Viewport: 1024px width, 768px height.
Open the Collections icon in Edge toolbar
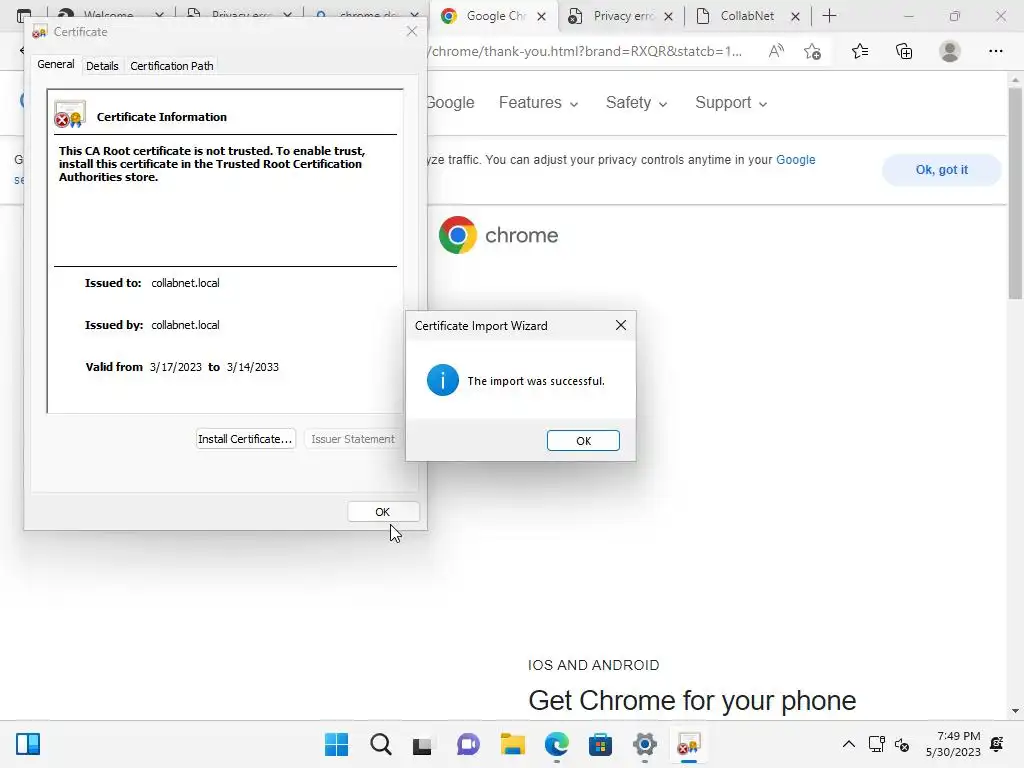pos(904,51)
